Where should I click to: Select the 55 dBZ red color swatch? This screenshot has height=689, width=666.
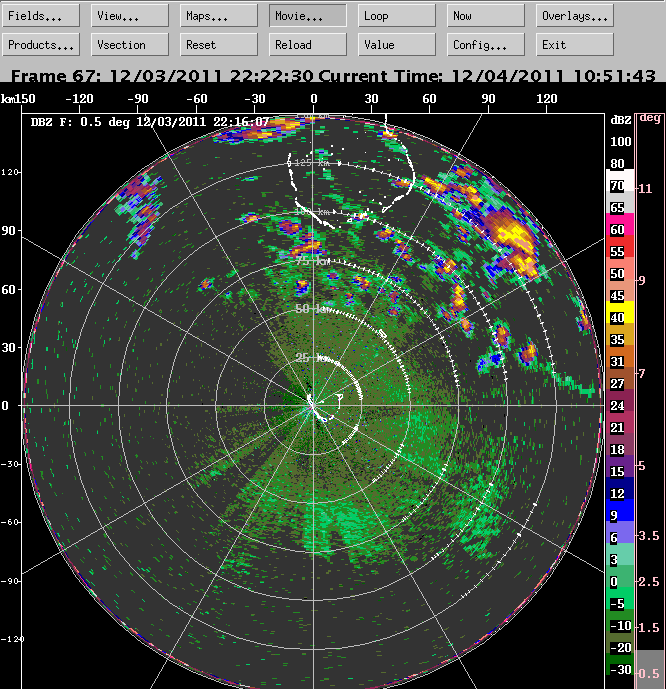click(620, 246)
